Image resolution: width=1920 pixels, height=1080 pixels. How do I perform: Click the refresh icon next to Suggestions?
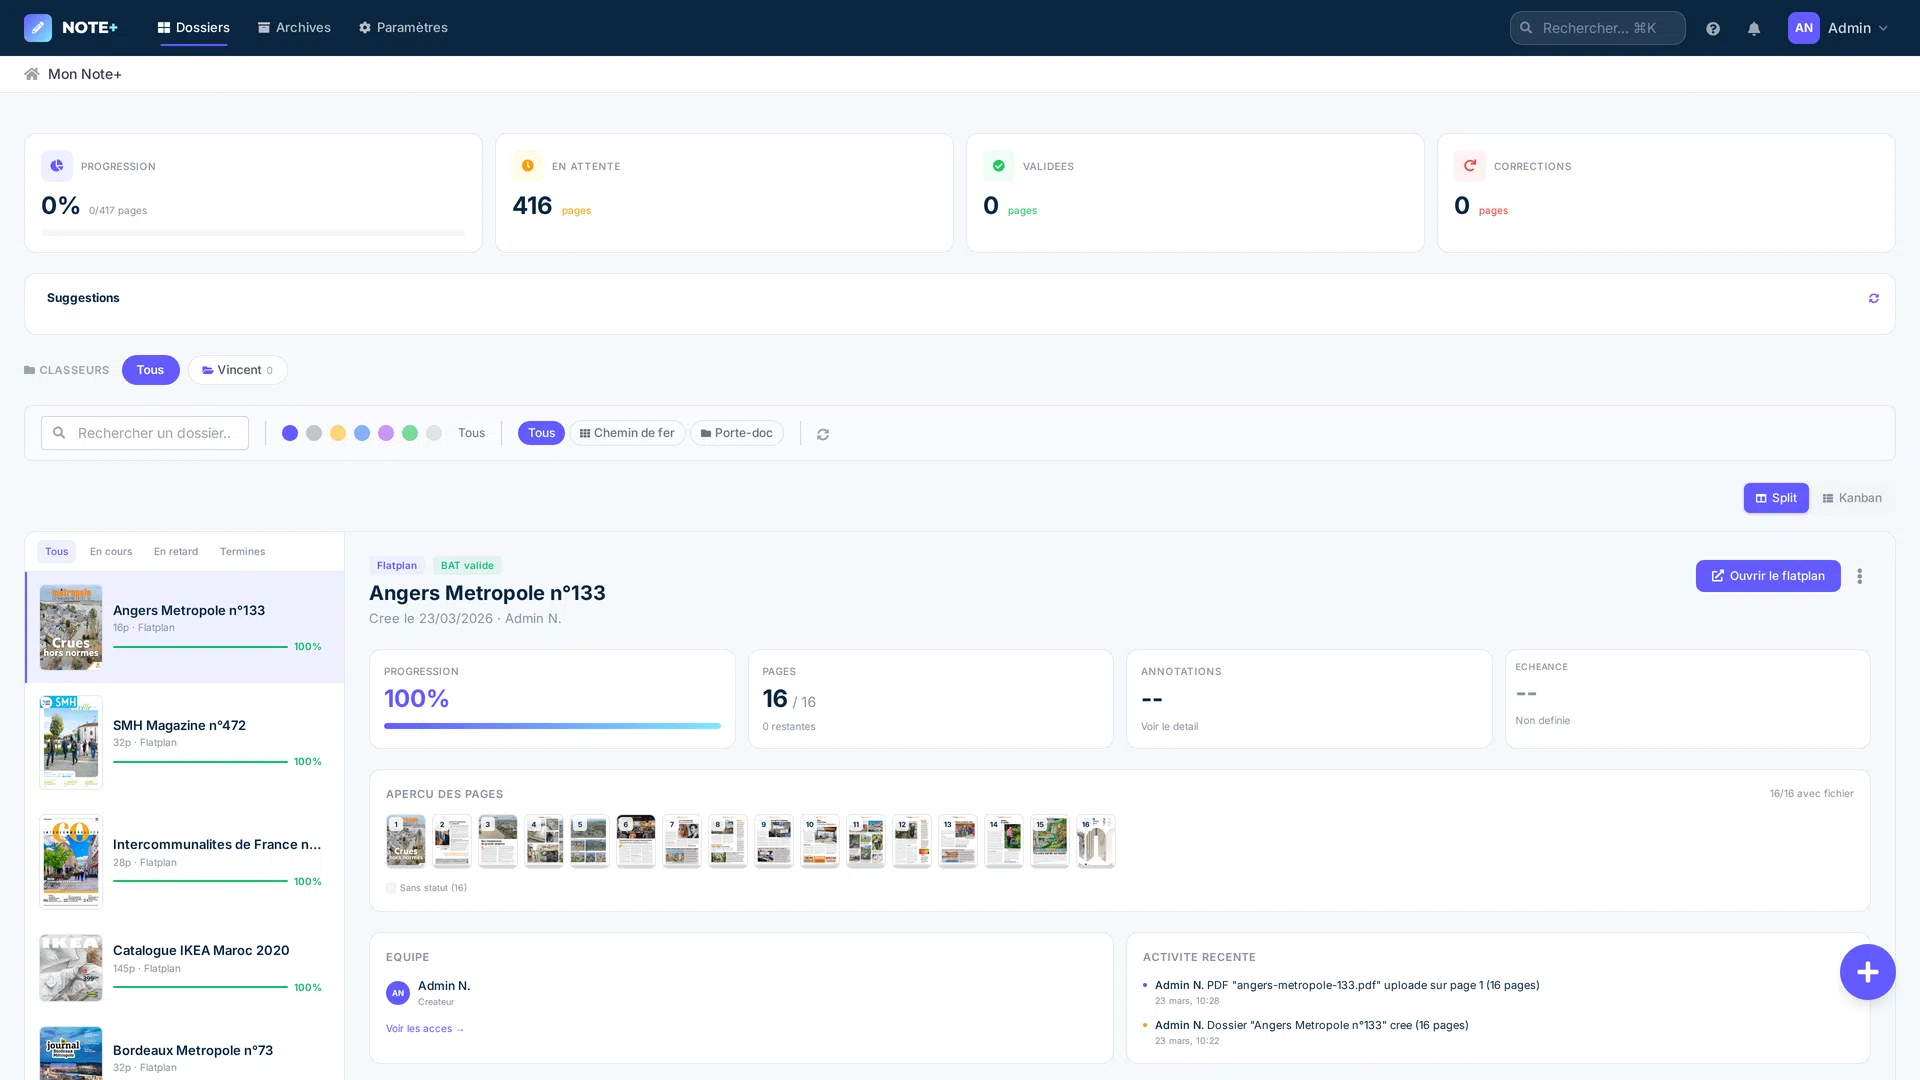pyautogui.click(x=1874, y=297)
